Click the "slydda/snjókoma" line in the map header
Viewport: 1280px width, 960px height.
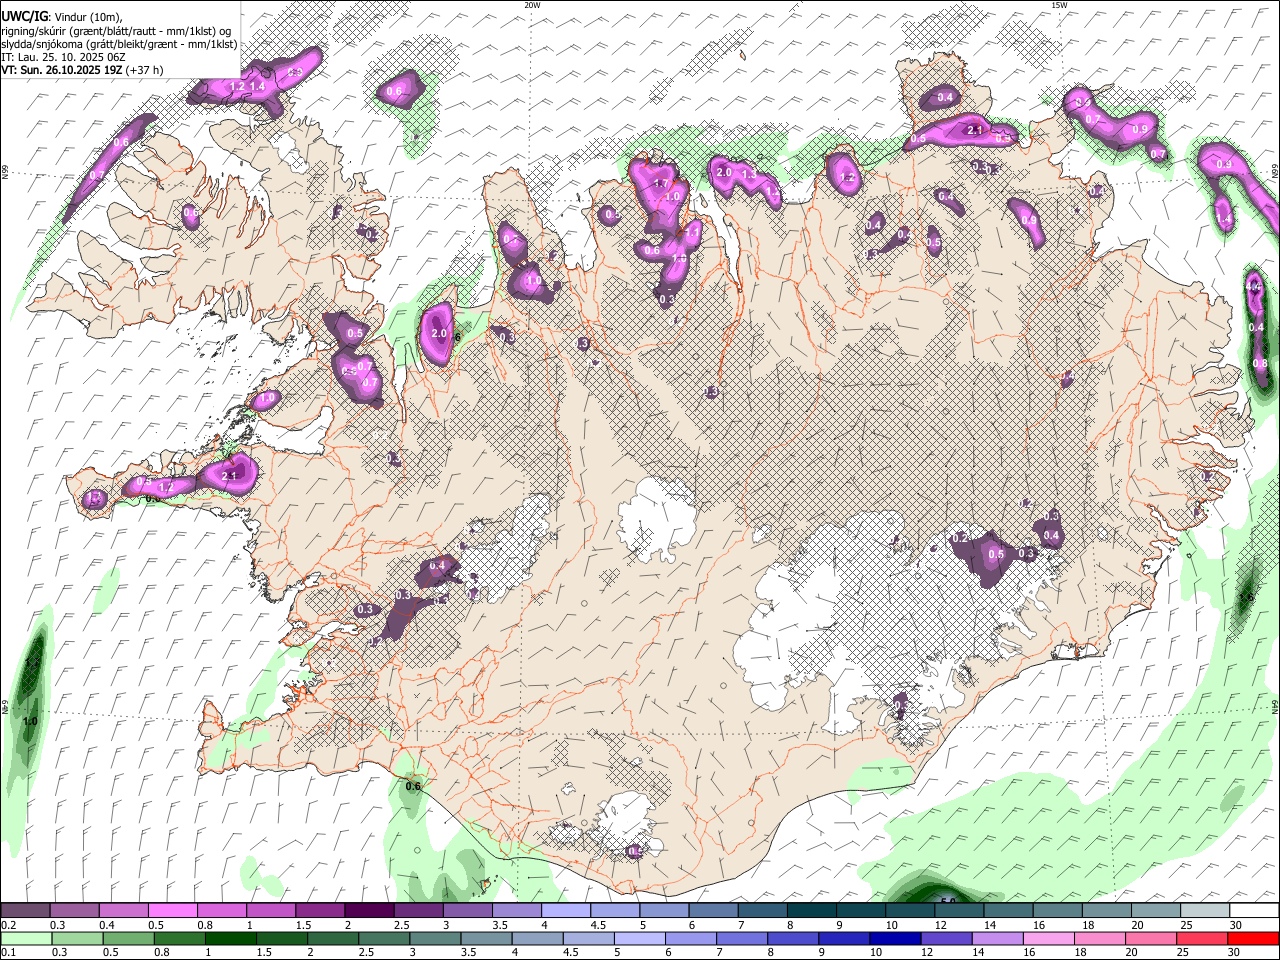[x=119, y=44]
